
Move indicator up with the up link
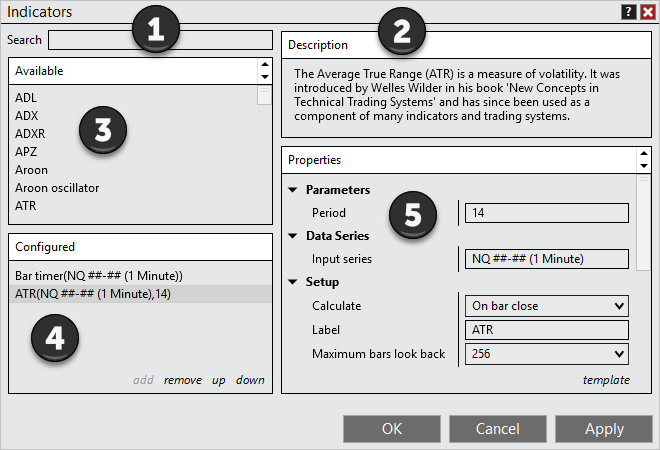[218, 380]
